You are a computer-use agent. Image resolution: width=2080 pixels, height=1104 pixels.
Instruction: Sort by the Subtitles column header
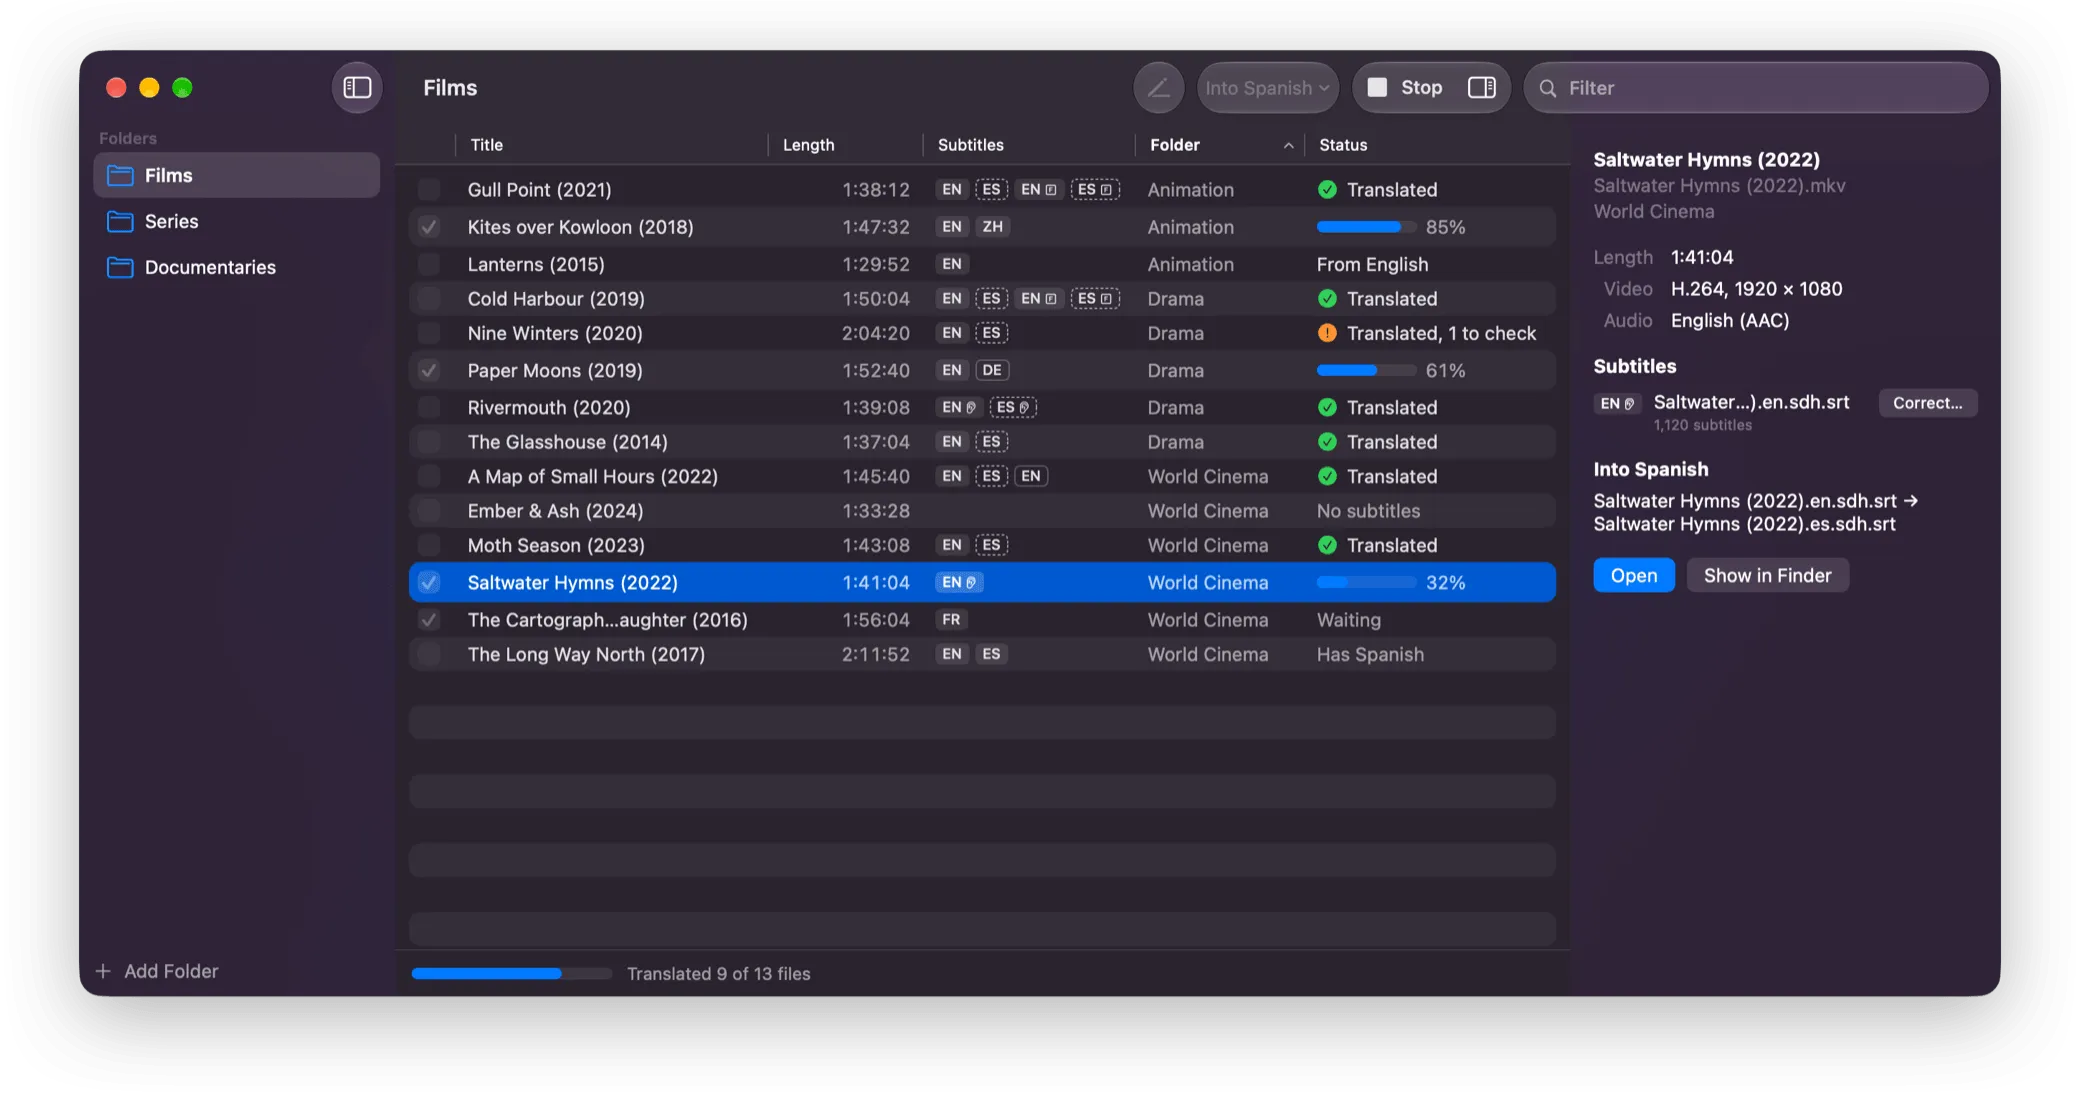click(1029, 145)
